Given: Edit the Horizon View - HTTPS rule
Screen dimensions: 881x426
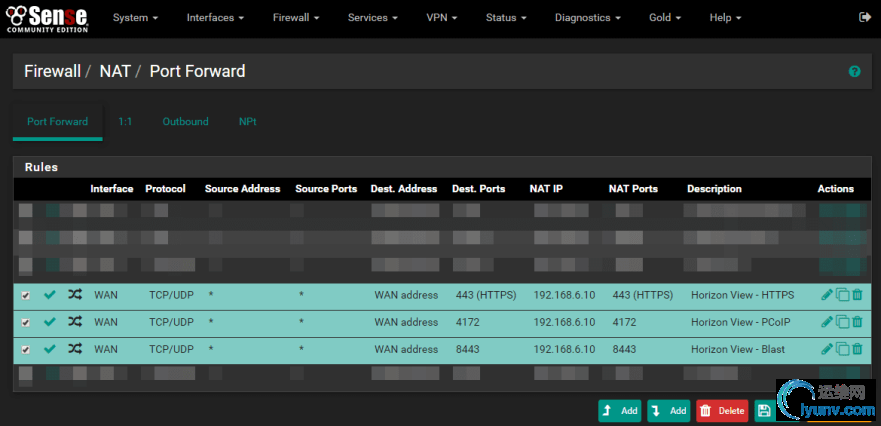Looking at the screenshot, I should click(826, 294).
